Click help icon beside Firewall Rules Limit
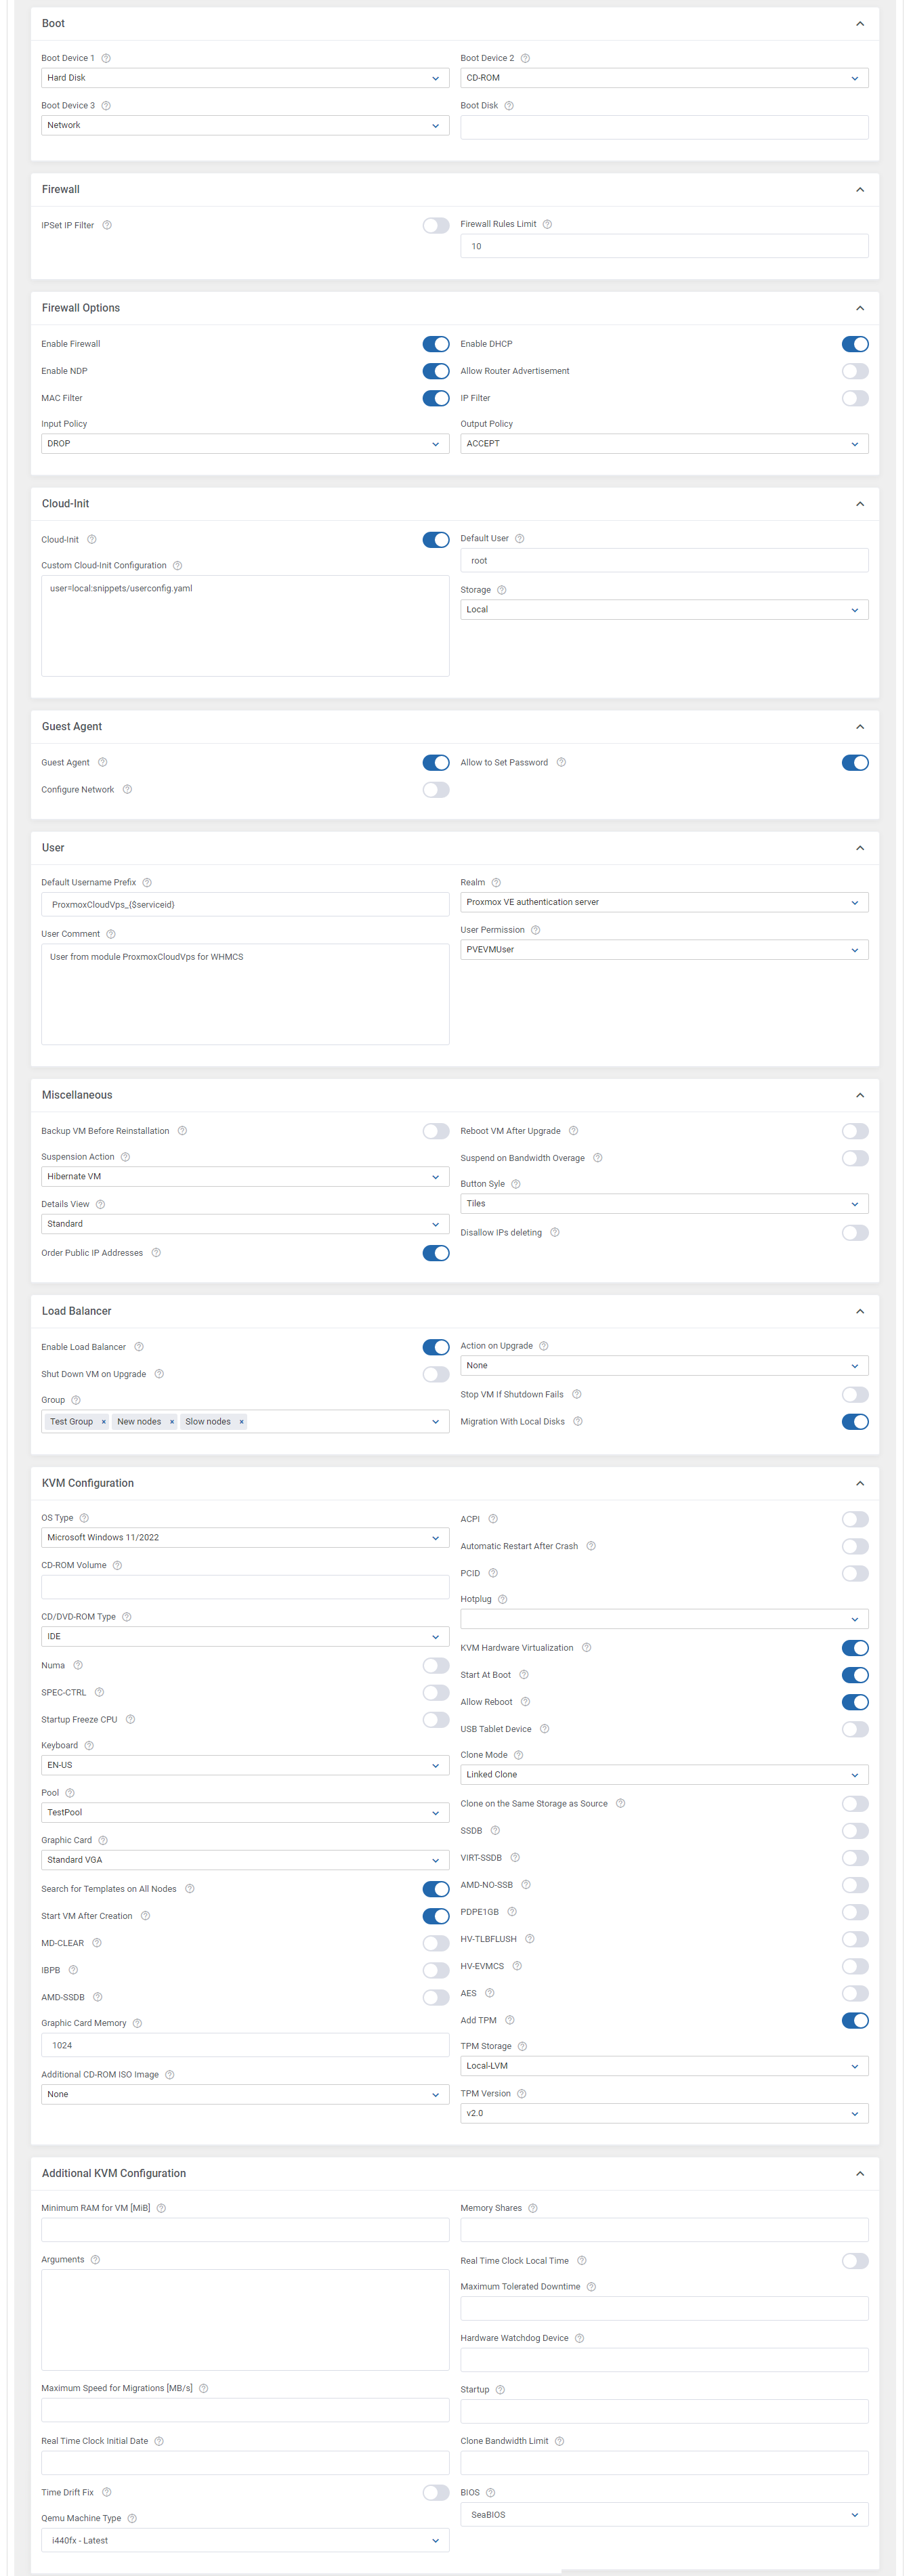This screenshot has height=2576, width=911. pyautogui.click(x=547, y=224)
